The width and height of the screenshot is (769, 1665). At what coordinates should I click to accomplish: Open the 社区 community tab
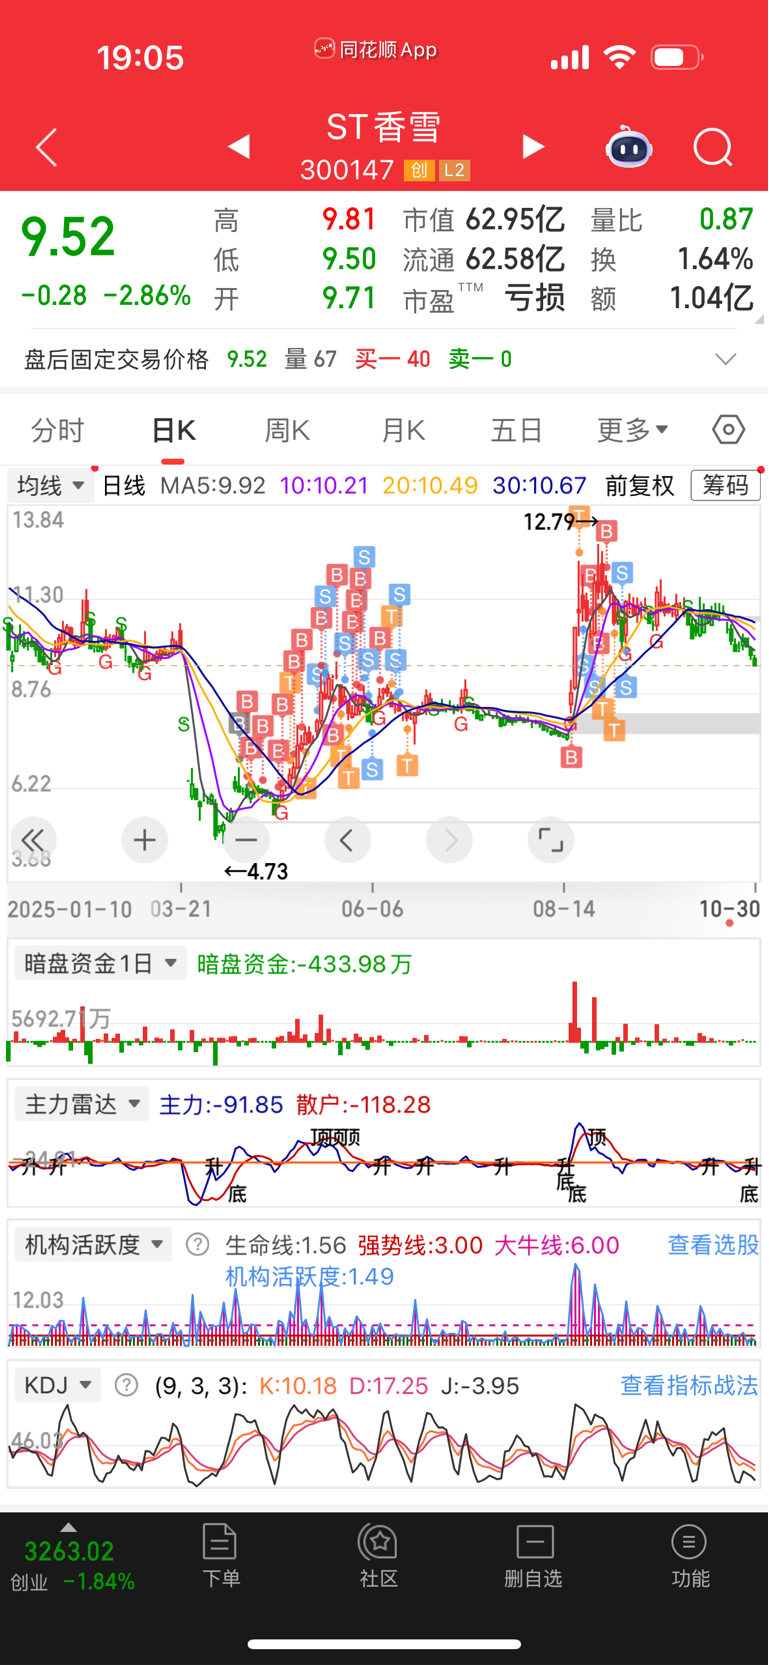point(379,1556)
